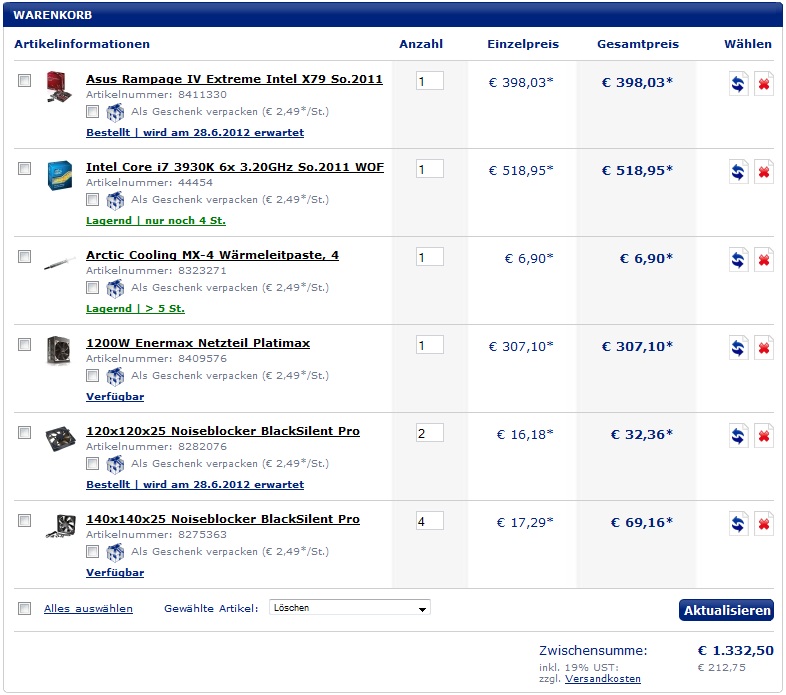Click gift-wrap icon under Intel Core i7
This screenshot has height=695, width=786.
click(115, 200)
